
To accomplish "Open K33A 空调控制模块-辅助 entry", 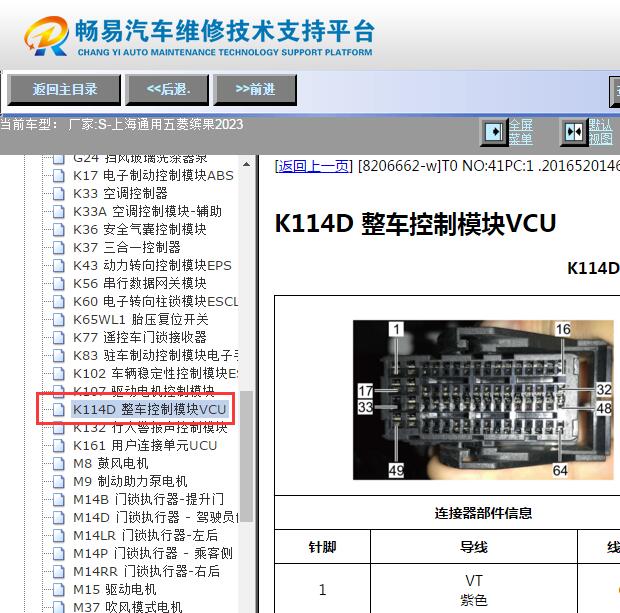I will tap(147, 212).
